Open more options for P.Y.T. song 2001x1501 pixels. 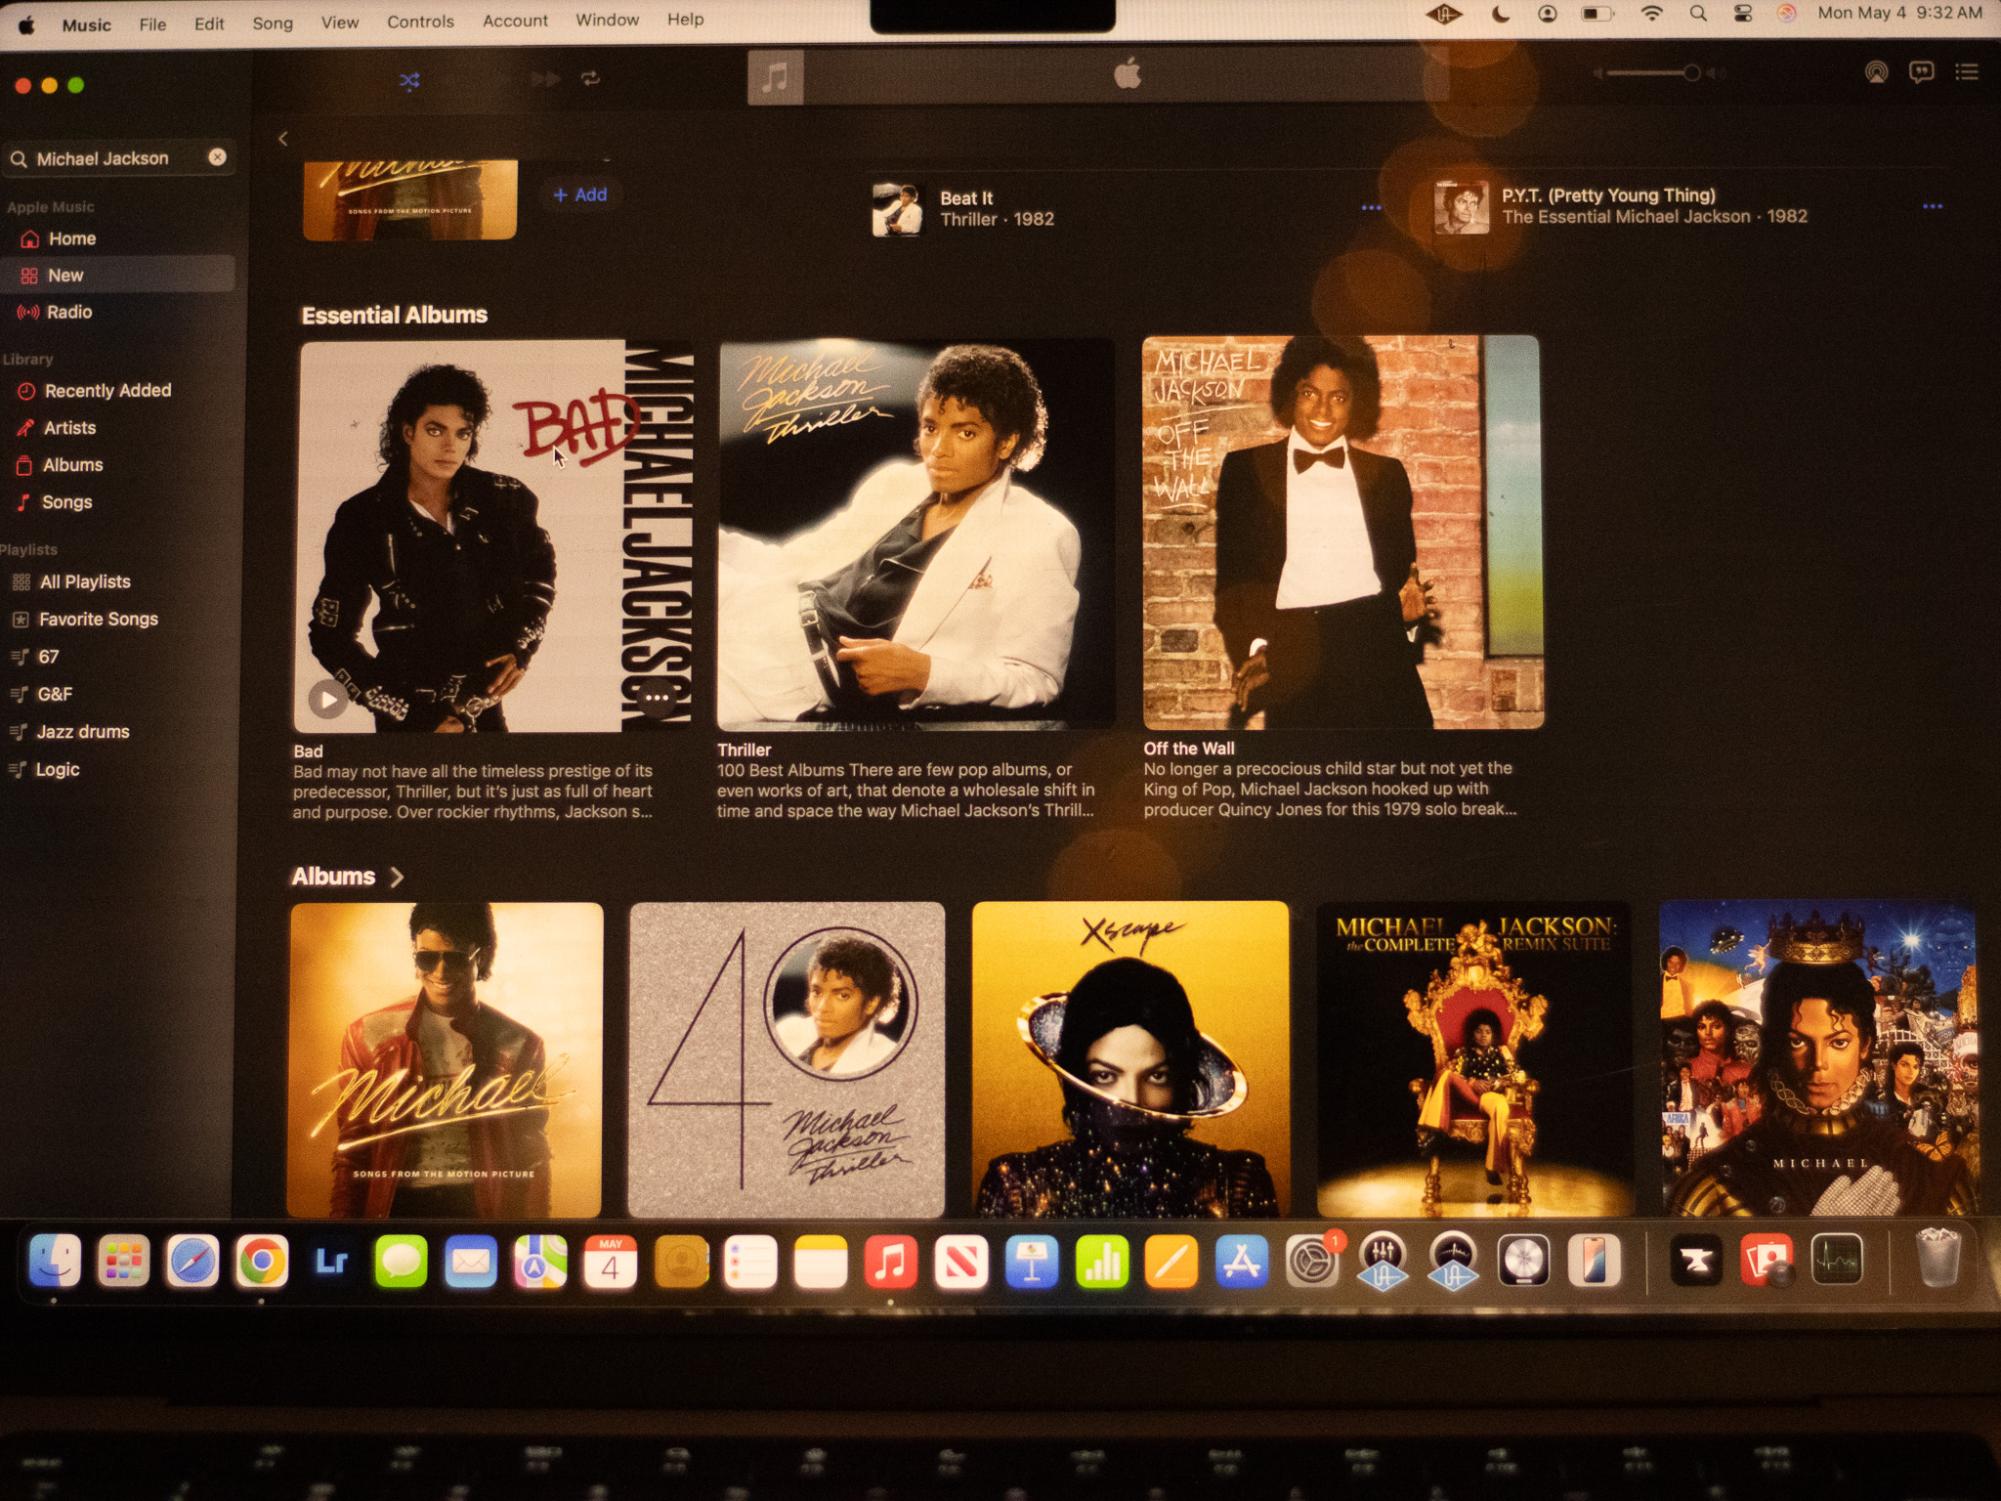click(x=1932, y=206)
